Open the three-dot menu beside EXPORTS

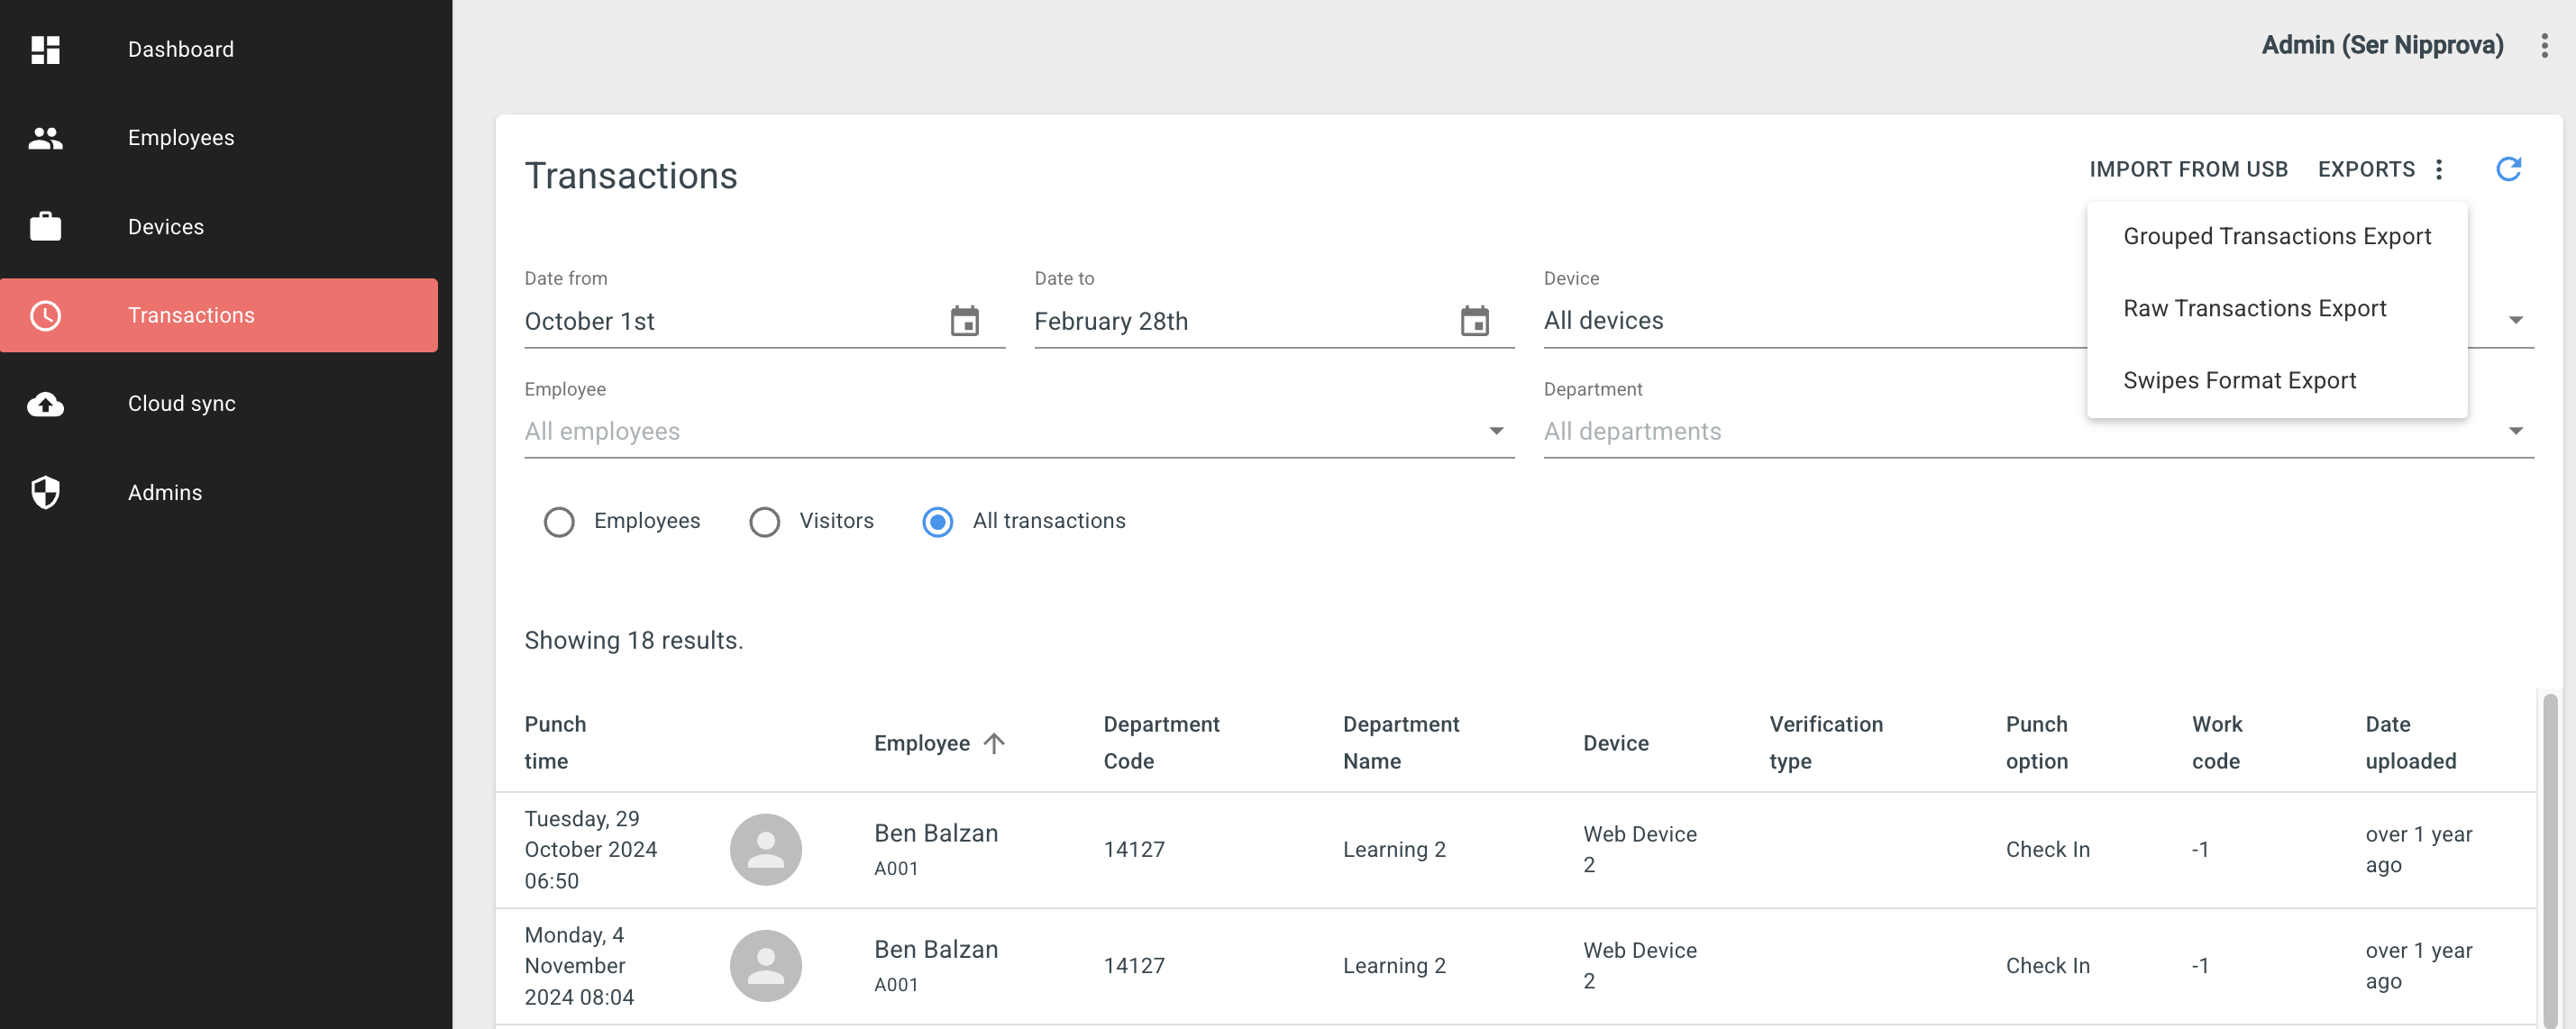[x=2439, y=169]
